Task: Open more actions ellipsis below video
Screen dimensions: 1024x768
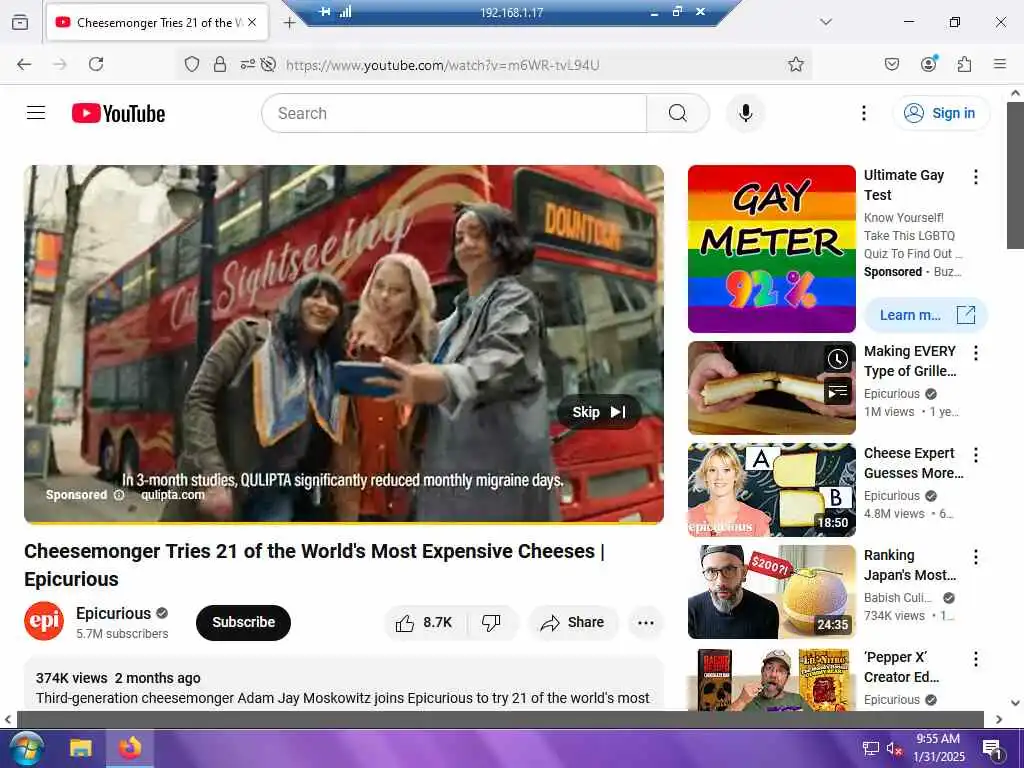Action: click(x=645, y=622)
